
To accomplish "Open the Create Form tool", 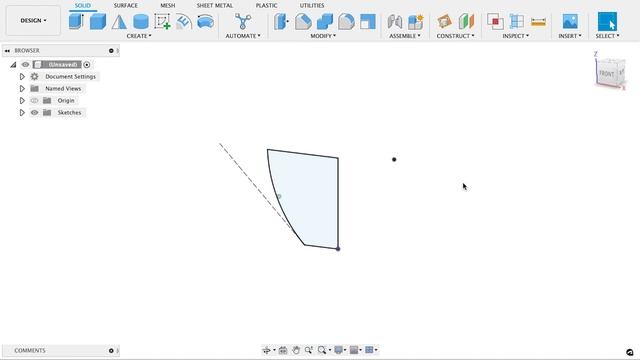I will point(205,21).
